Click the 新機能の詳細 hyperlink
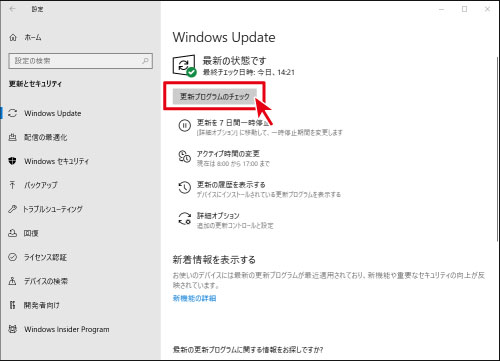This screenshot has width=500, height=361. pos(194,298)
